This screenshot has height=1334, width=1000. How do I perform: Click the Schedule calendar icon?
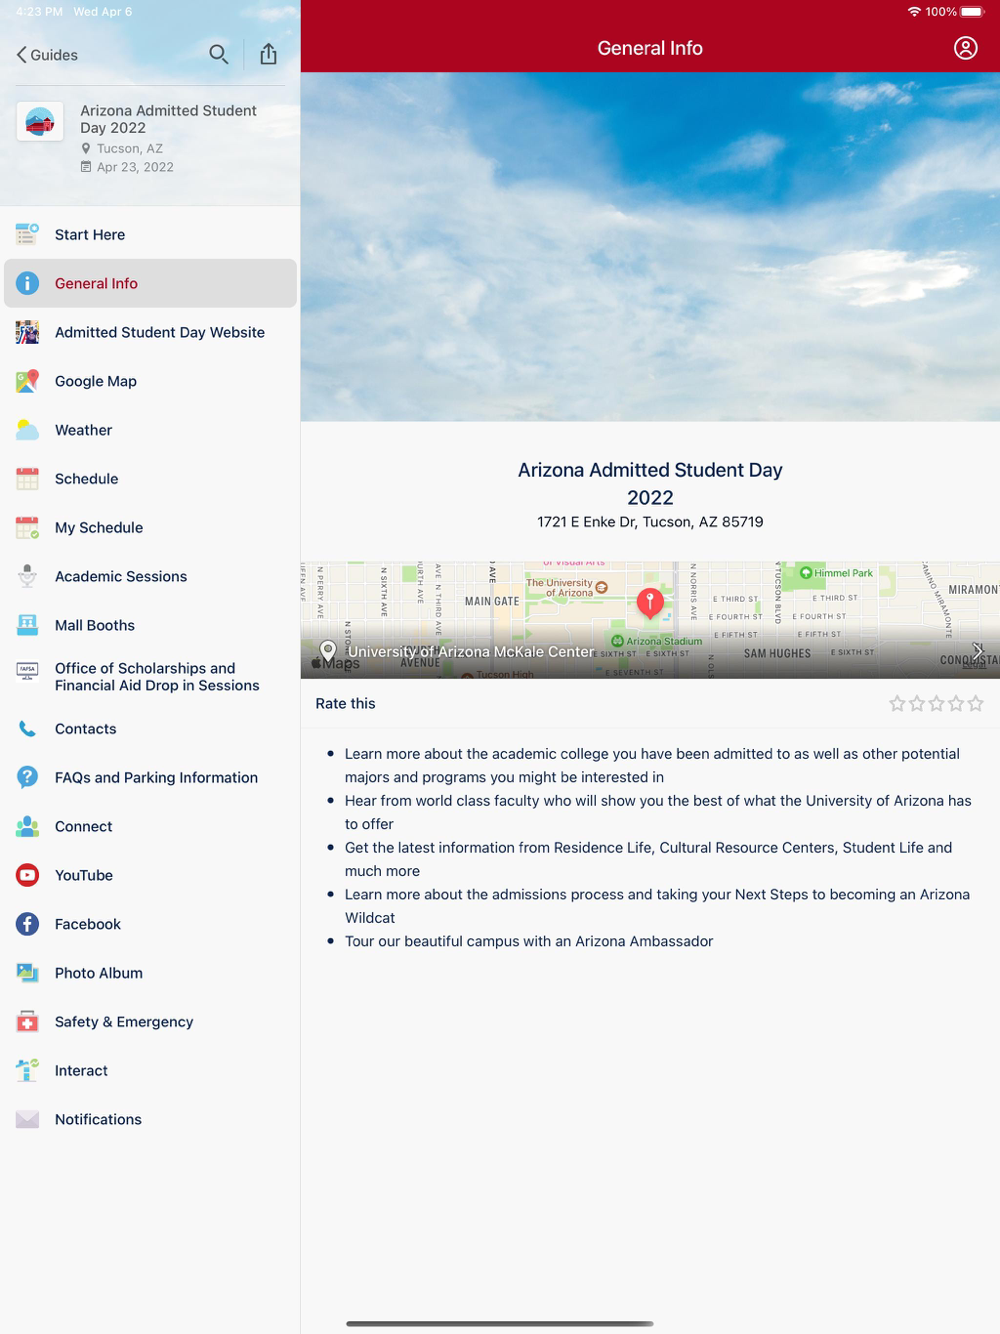click(x=28, y=479)
